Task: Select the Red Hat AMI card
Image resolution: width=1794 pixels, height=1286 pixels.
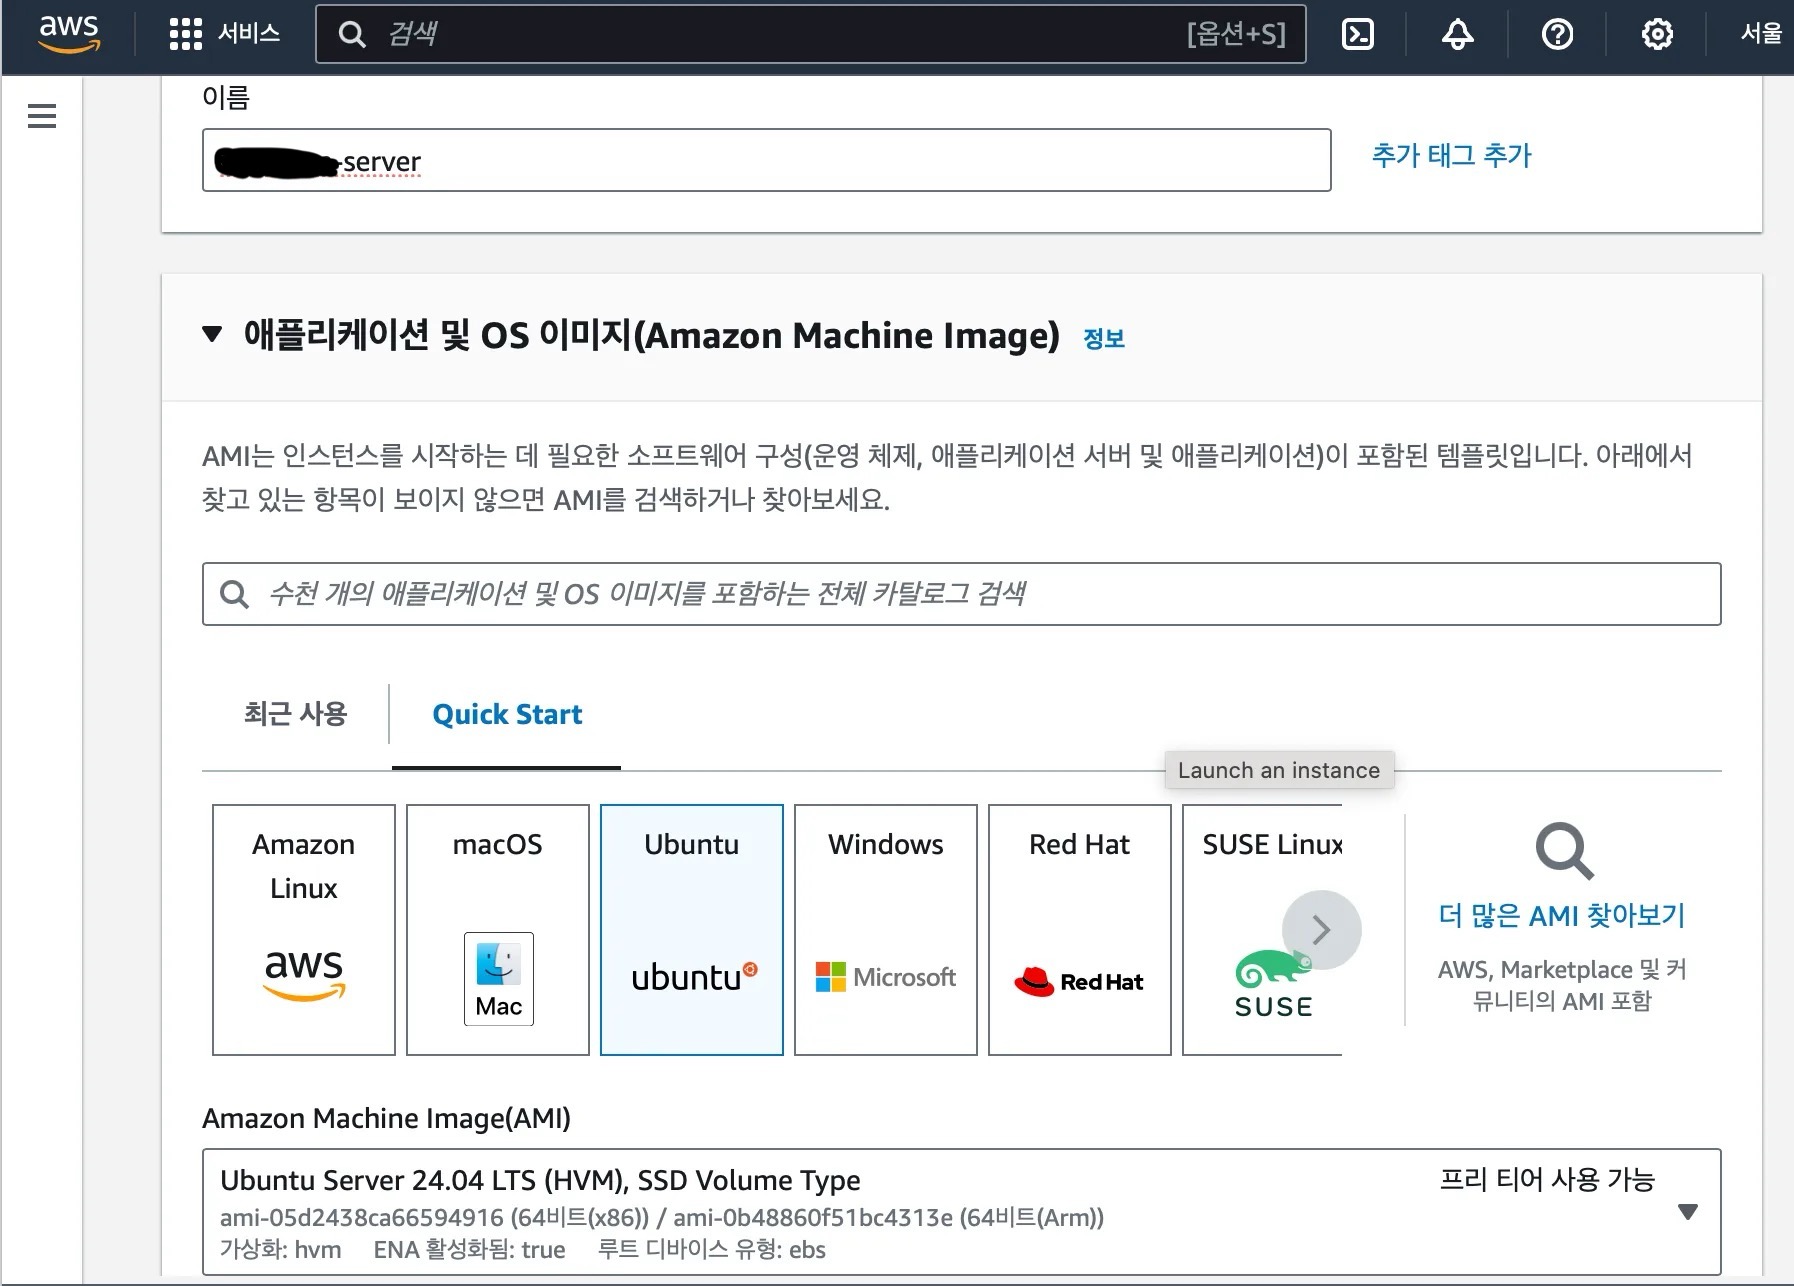Action: (1080, 930)
